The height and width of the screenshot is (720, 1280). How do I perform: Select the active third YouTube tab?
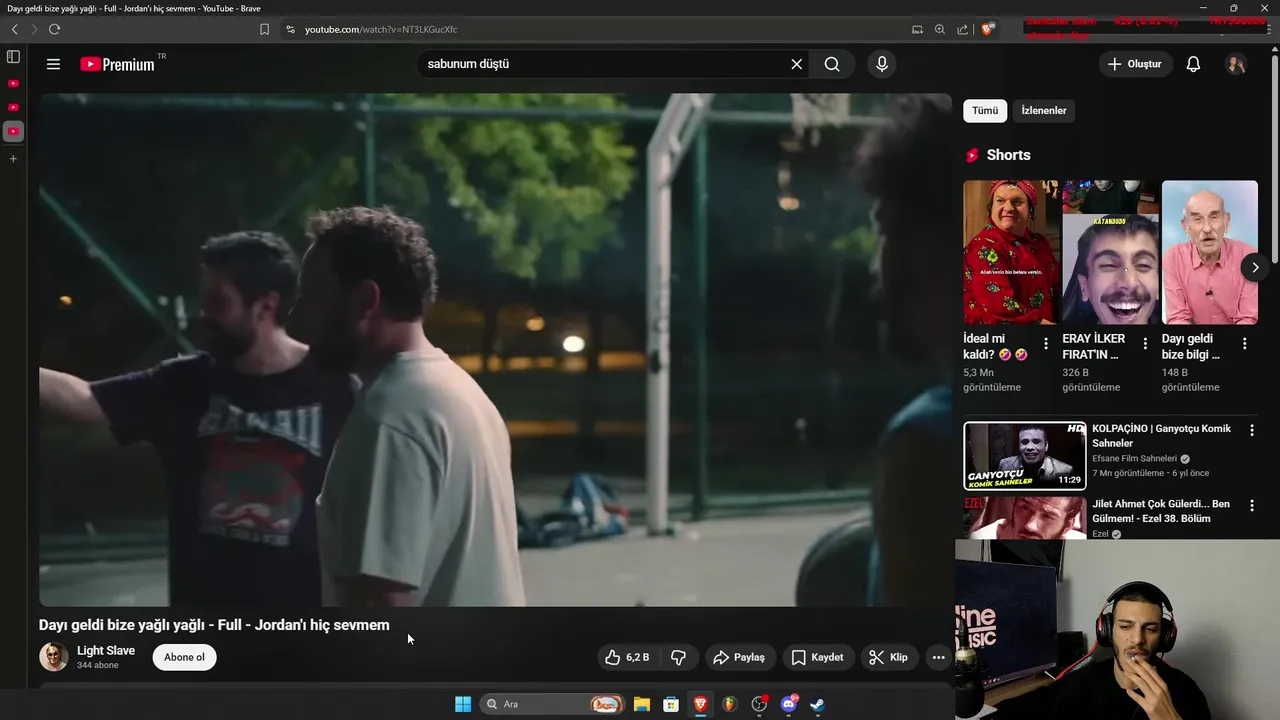click(x=13, y=131)
